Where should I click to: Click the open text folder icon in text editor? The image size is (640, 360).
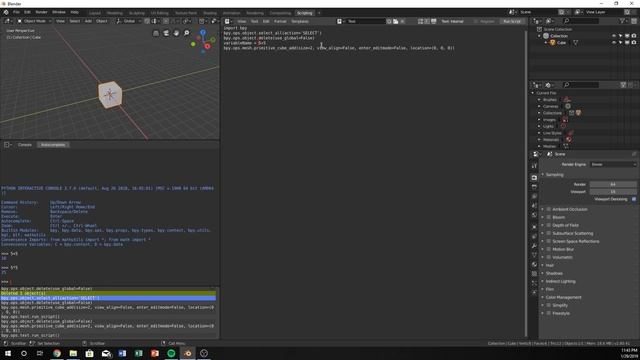396,21
